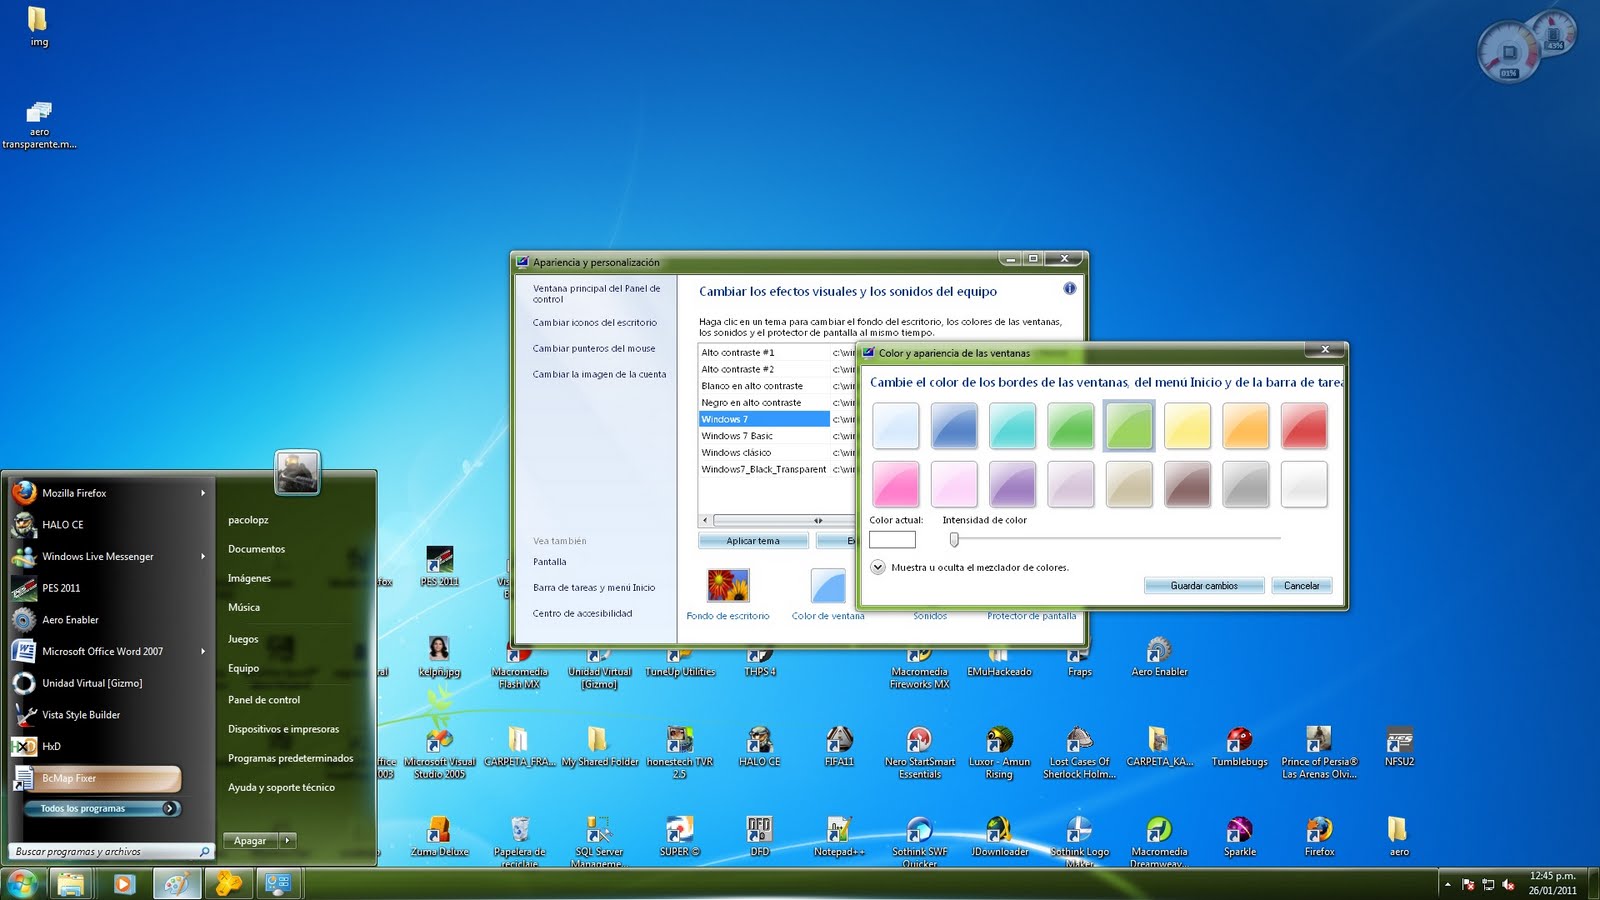Open Fraps desktop shortcut

[1079, 662]
